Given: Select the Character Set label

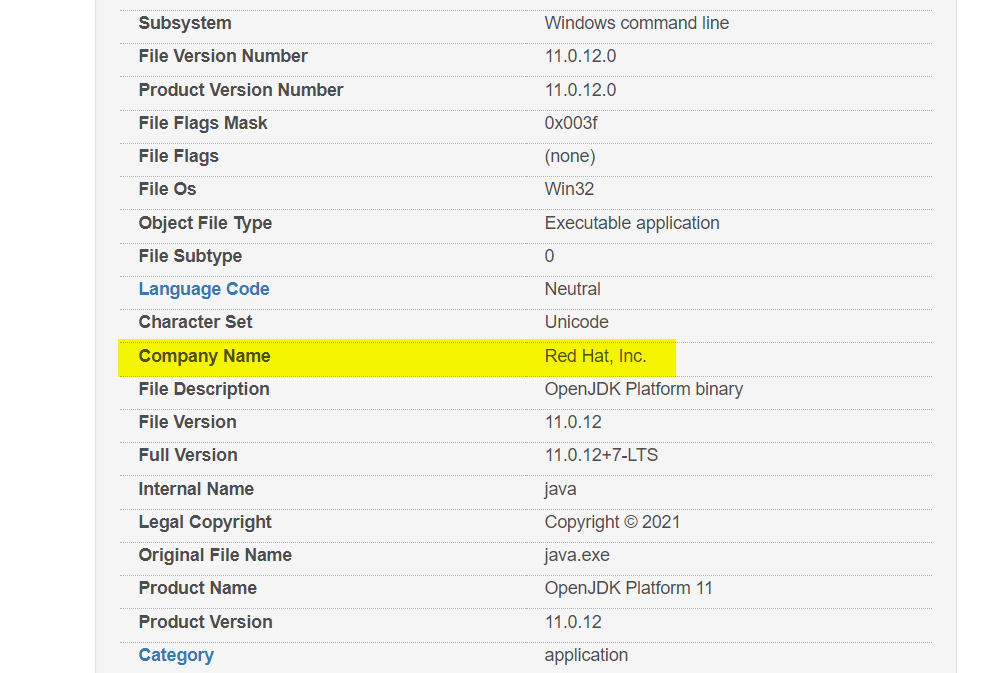Looking at the screenshot, I should click(x=195, y=322).
